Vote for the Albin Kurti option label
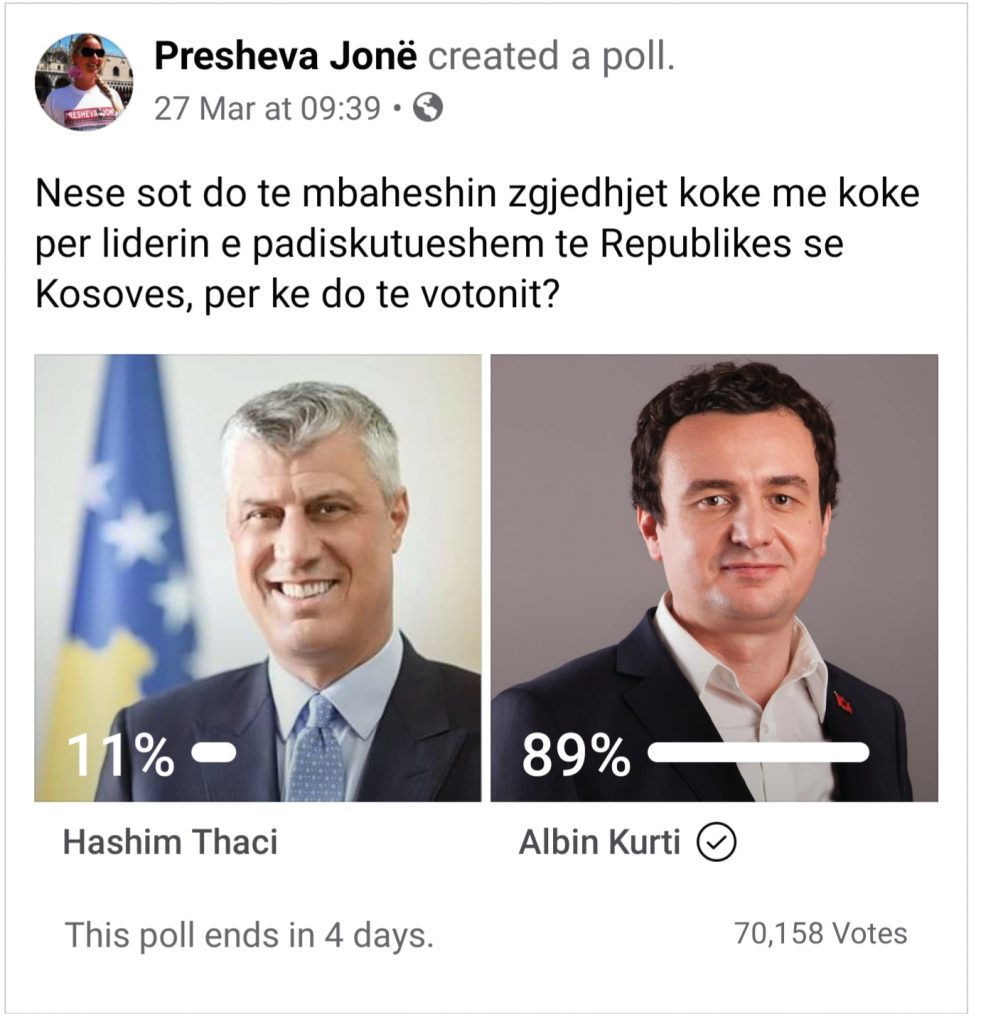Screen dimensions: 998x1024 (x=599, y=842)
